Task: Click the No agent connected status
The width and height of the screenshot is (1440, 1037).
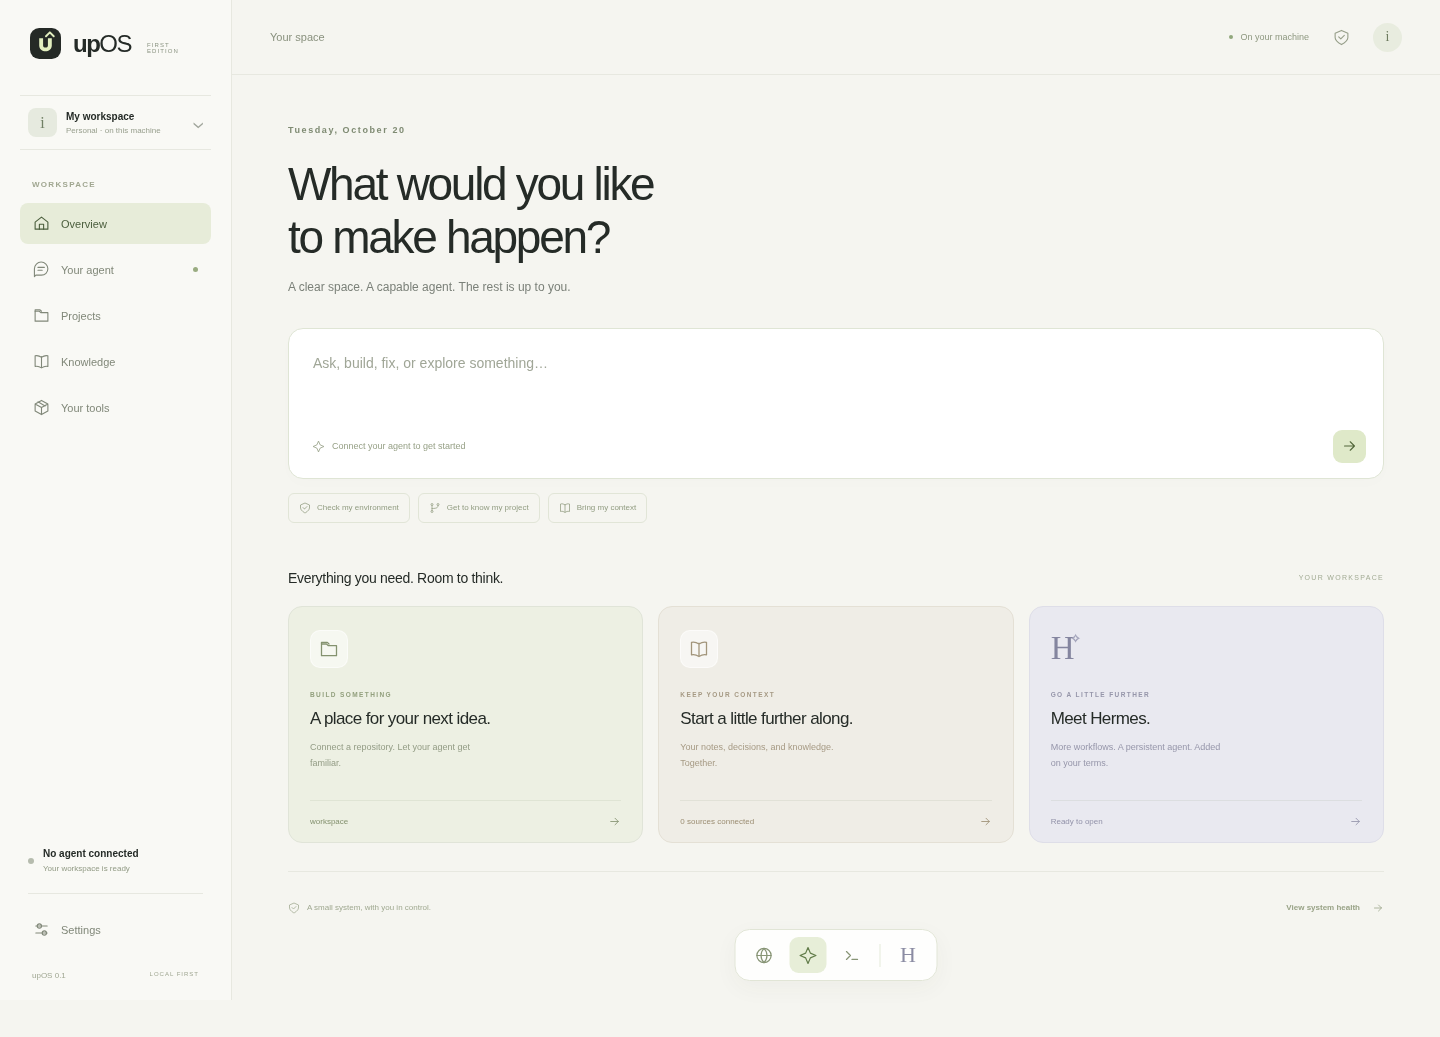Action: pyautogui.click(x=90, y=860)
